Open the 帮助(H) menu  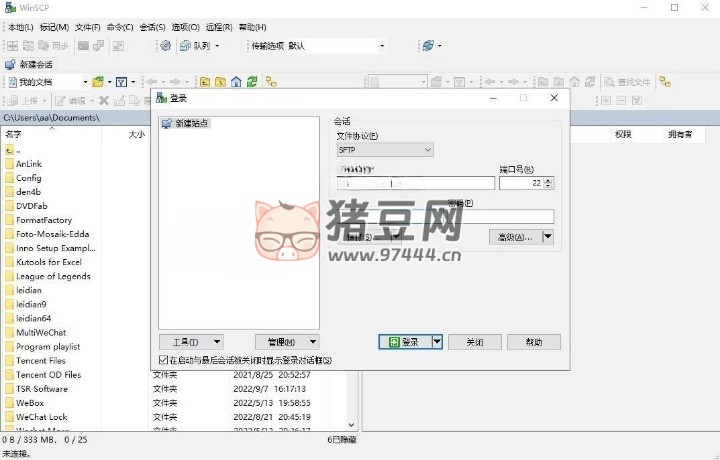(x=252, y=27)
